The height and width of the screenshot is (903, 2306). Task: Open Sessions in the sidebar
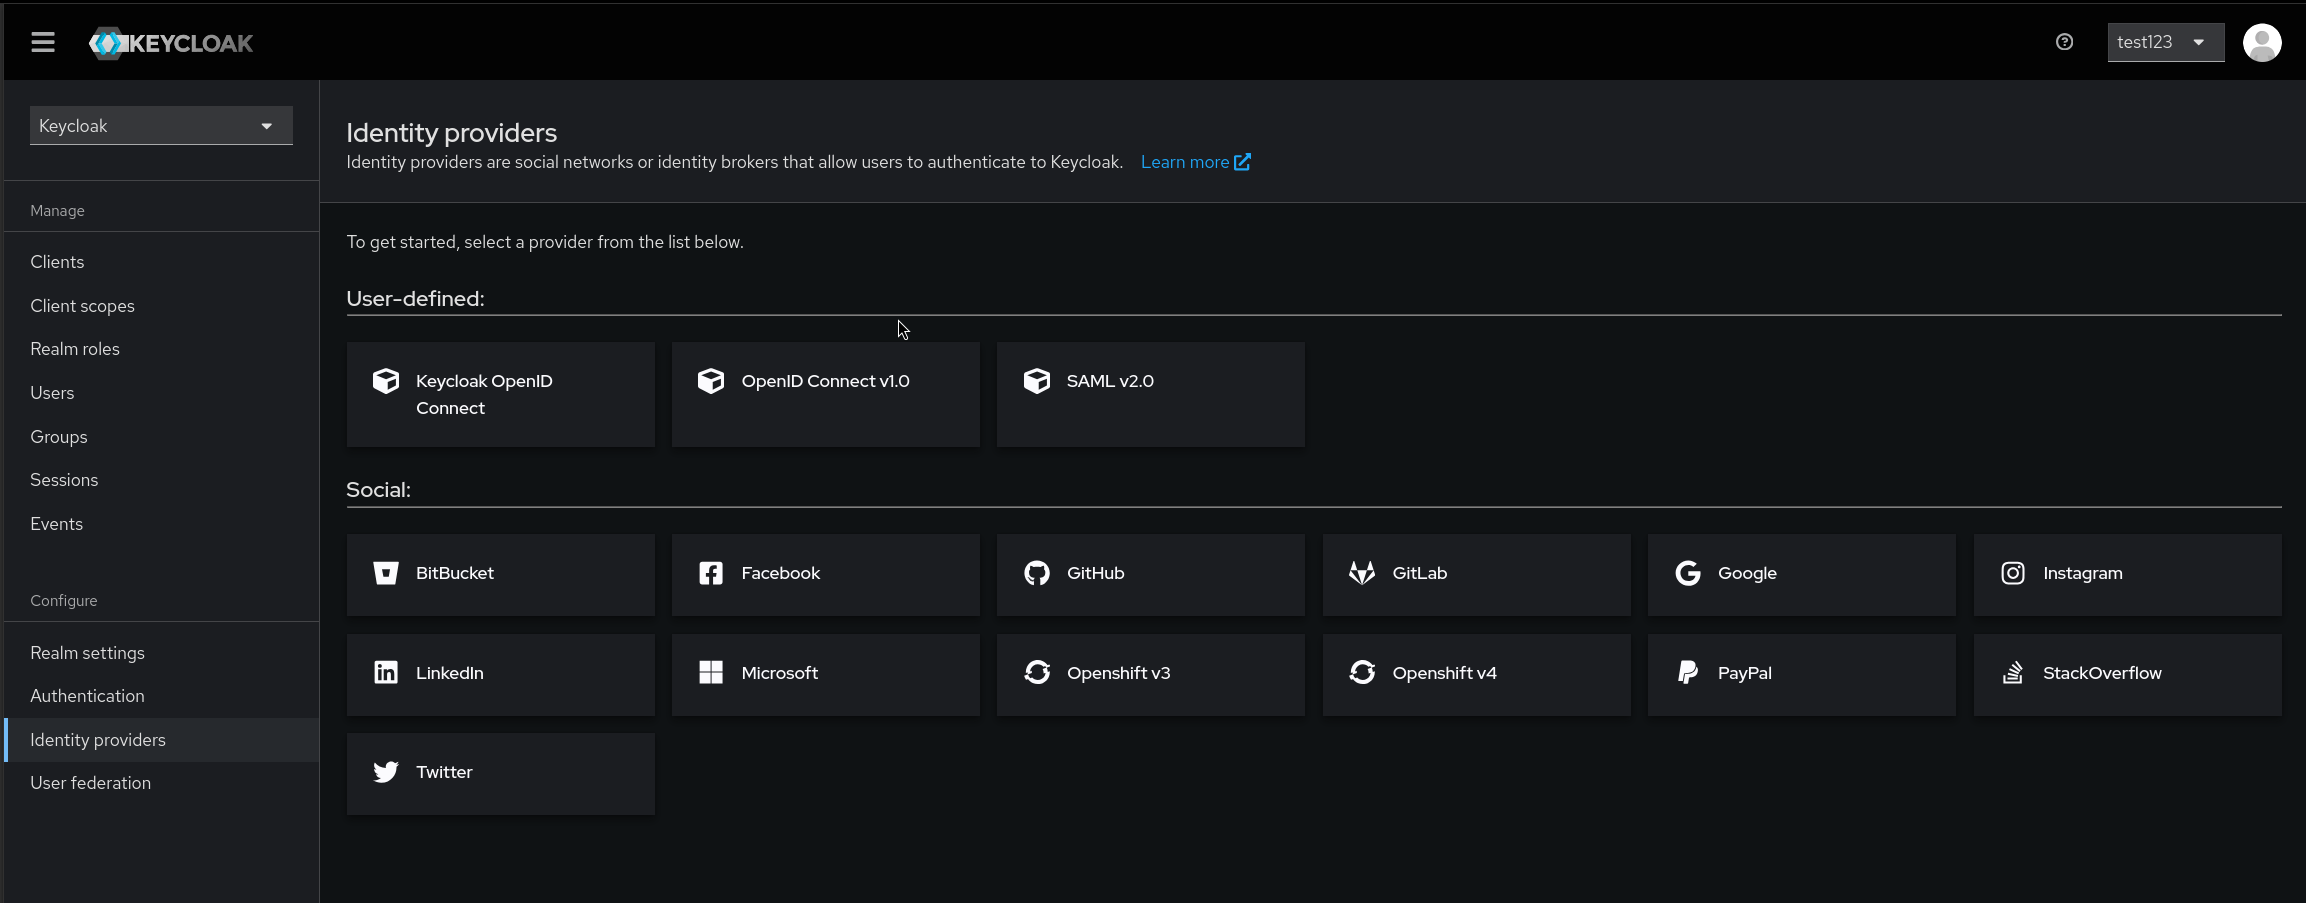(64, 480)
